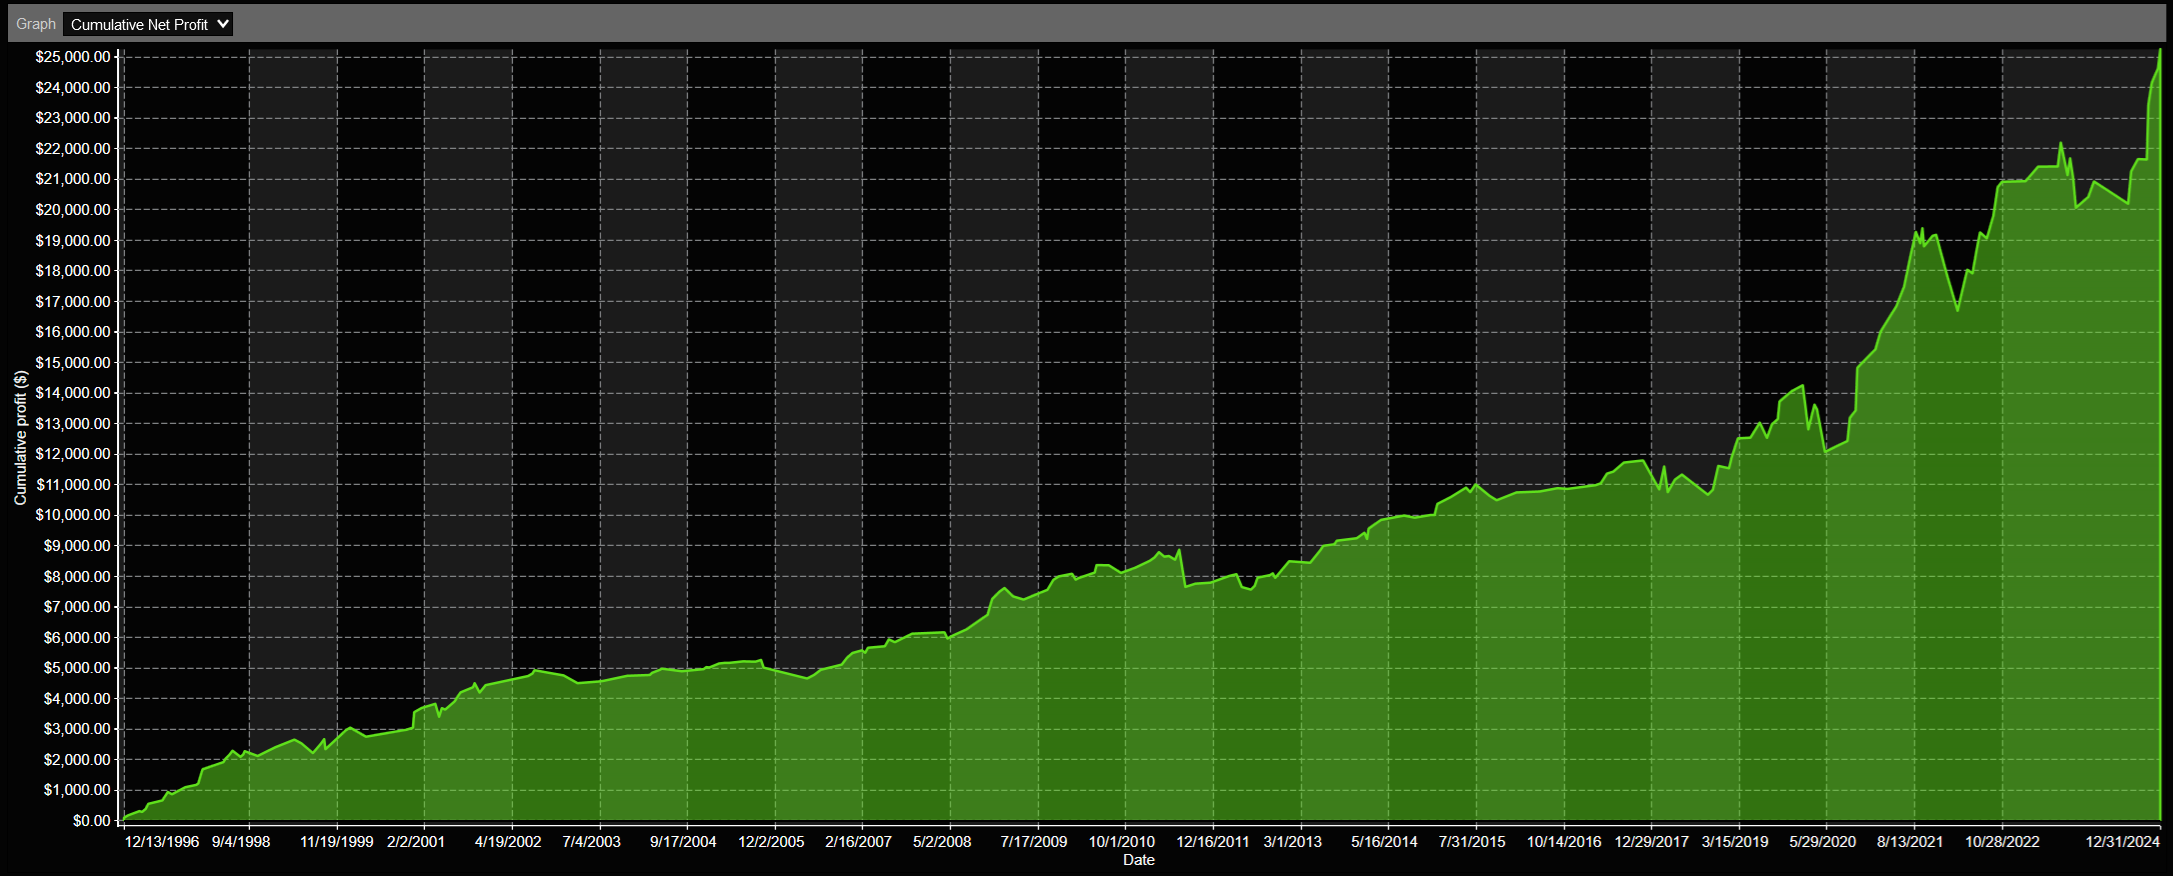Click the 10/28/2022 date label
2173x876 pixels.
click(x=2002, y=842)
